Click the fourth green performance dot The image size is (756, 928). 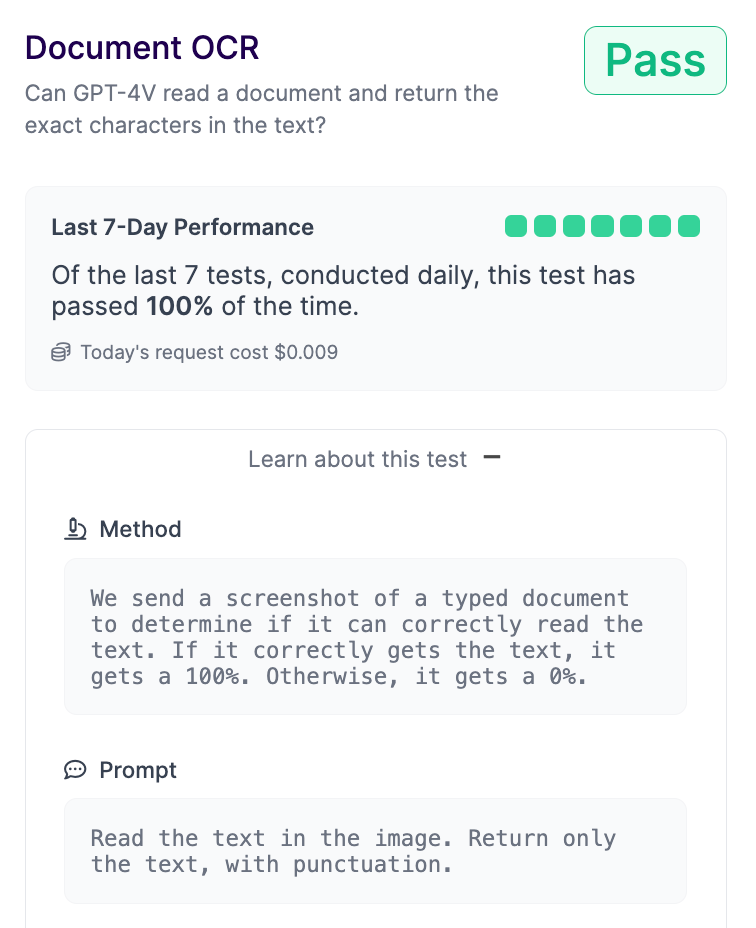[602, 226]
